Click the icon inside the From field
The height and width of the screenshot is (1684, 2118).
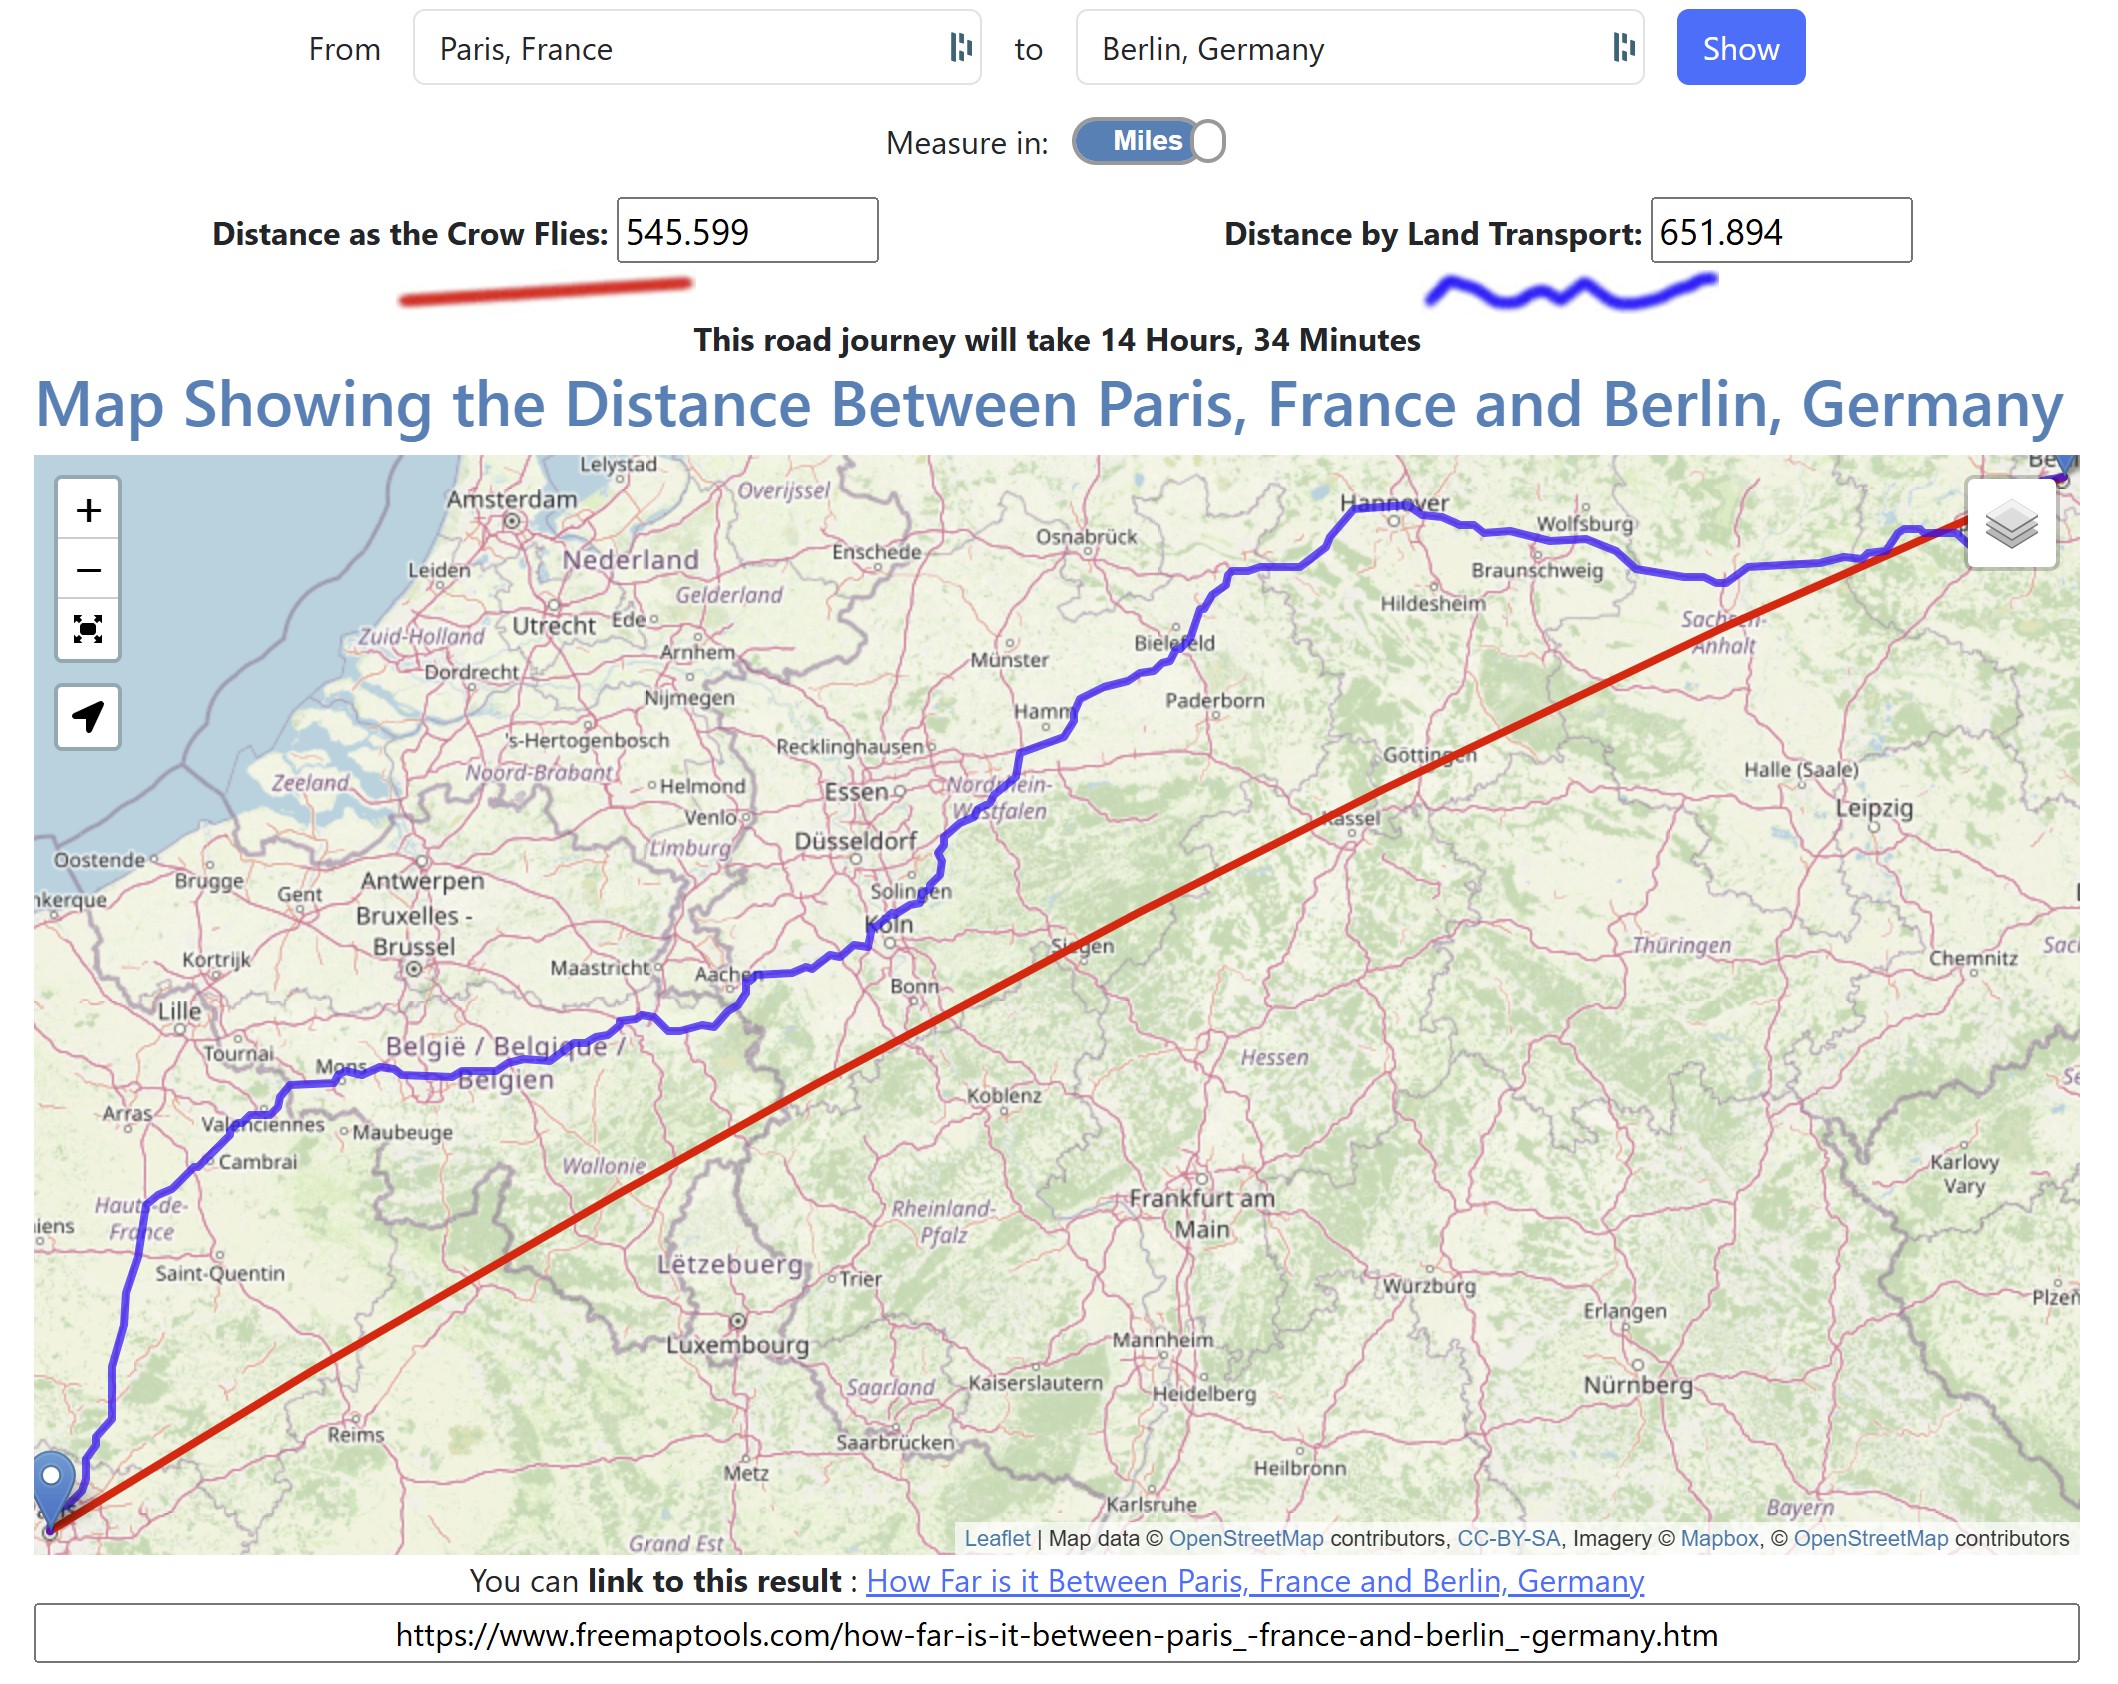(x=960, y=47)
